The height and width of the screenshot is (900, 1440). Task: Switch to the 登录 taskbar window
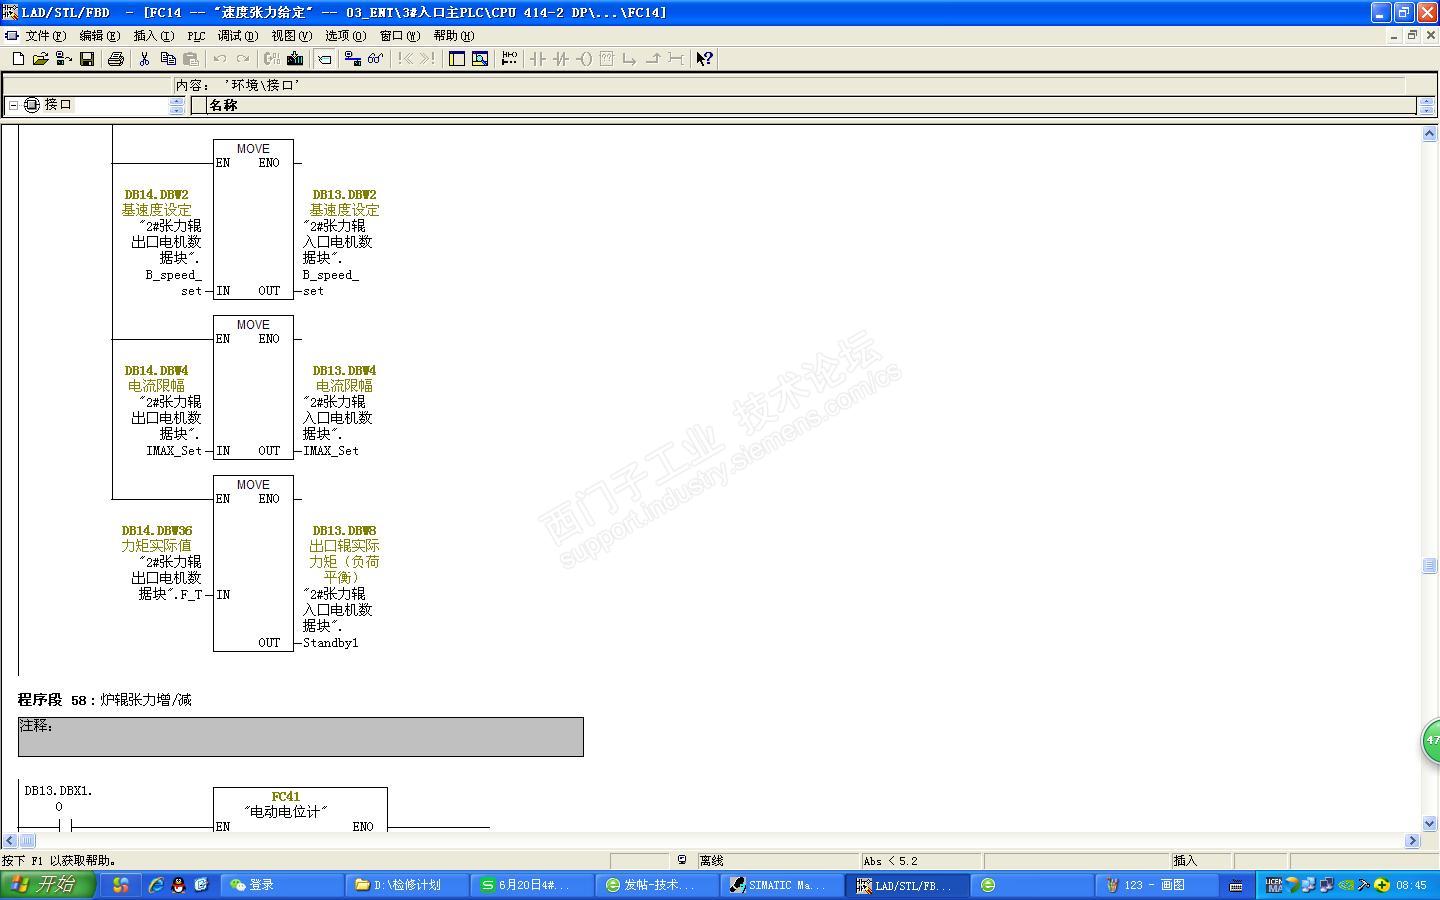point(284,885)
